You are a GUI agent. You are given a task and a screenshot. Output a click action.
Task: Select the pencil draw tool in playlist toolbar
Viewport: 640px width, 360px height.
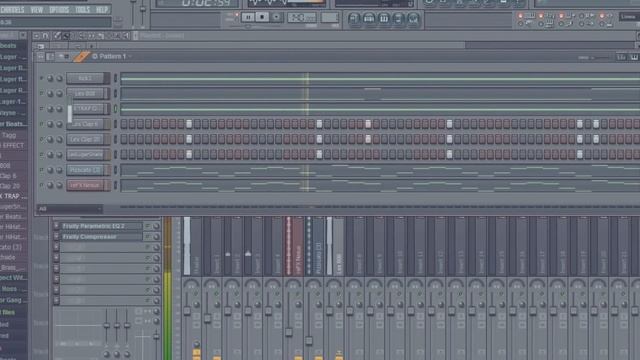57,36
